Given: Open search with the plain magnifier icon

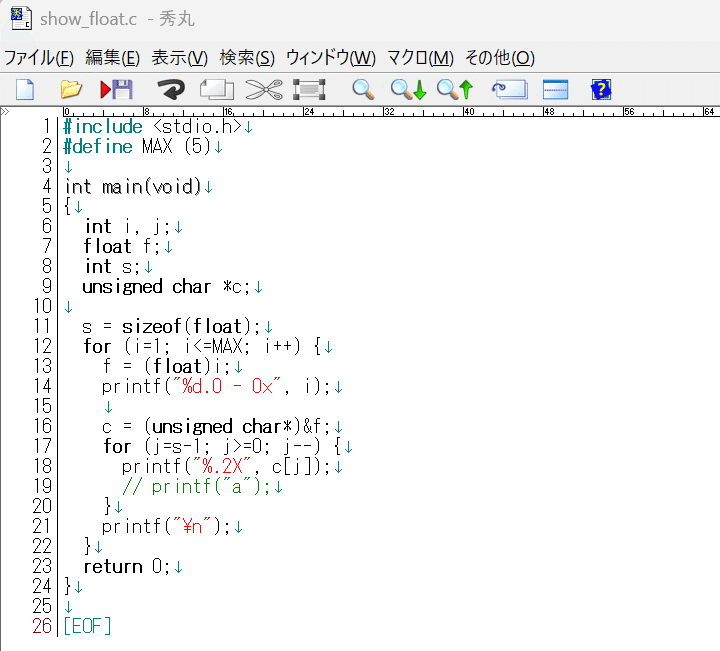Looking at the screenshot, I should [363, 89].
